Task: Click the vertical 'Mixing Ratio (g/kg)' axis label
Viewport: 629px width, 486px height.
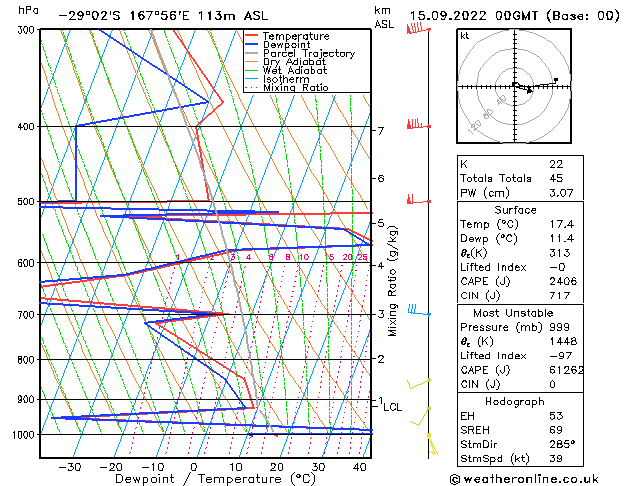Action: click(x=392, y=281)
